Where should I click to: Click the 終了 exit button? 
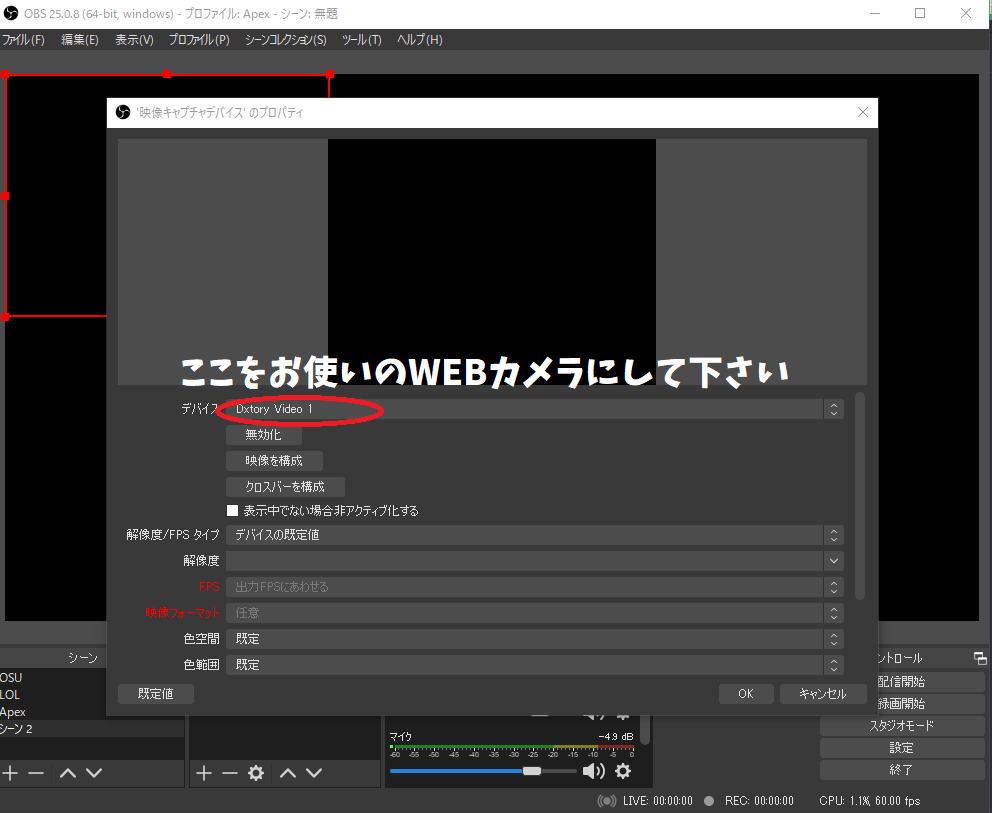pyautogui.click(x=902, y=770)
